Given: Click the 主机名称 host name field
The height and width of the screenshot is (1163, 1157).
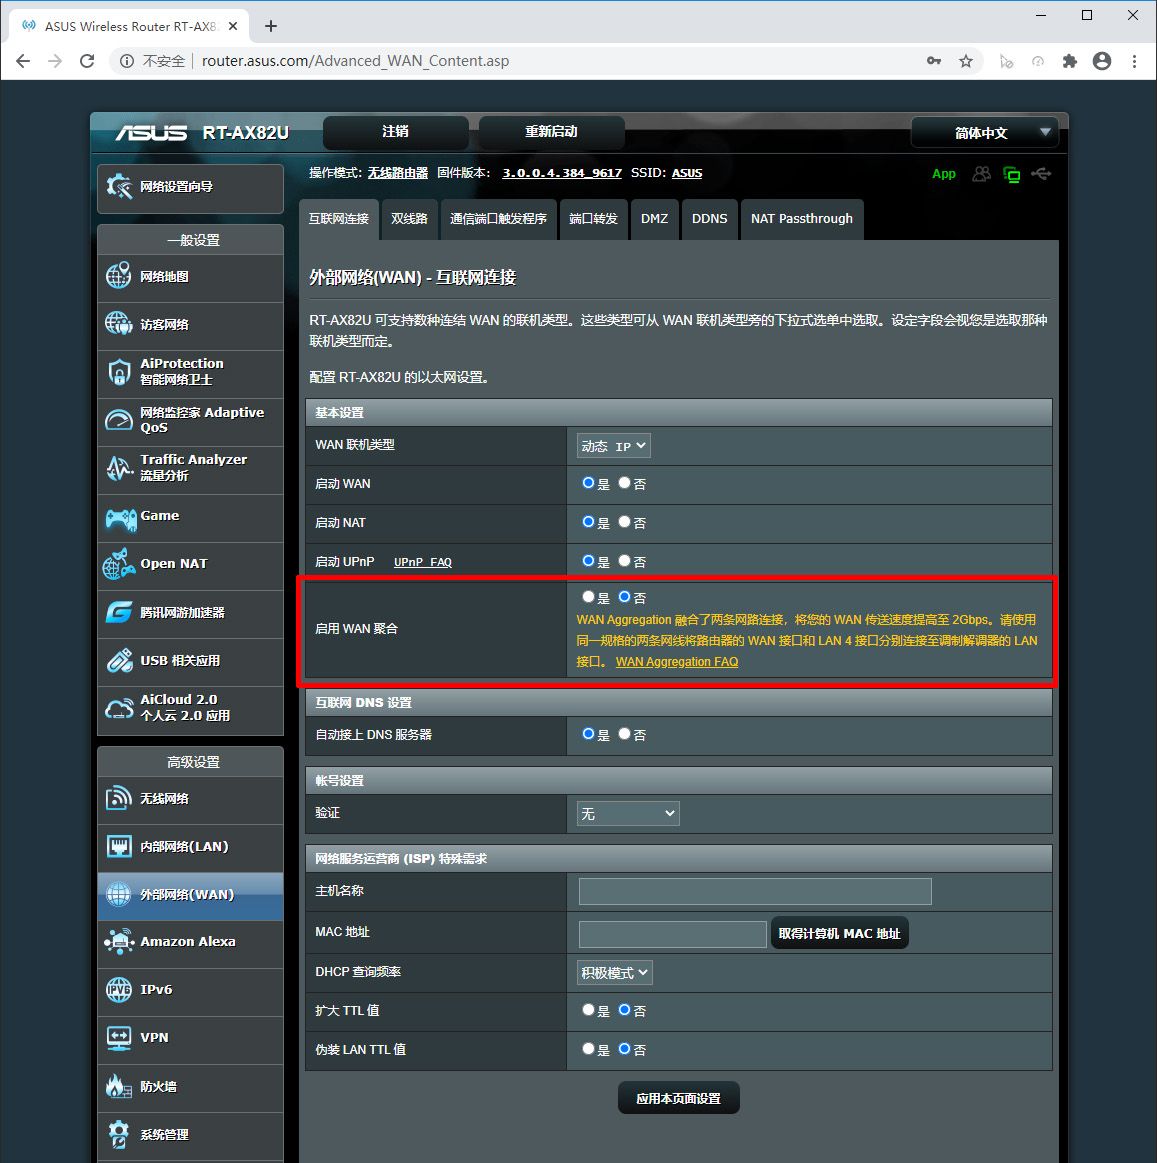Looking at the screenshot, I should (755, 891).
